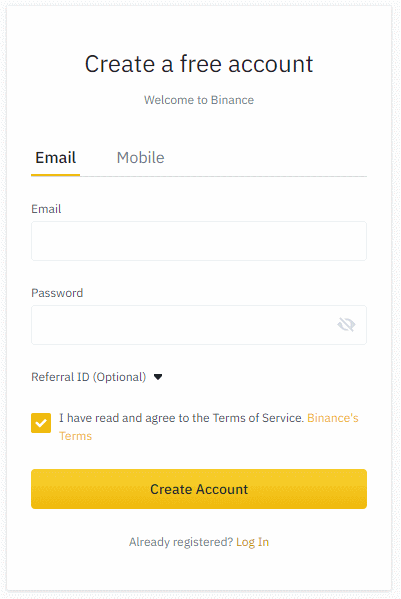Toggle password visibility with crossed-eye icon
The width and height of the screenshot is (401, 599).
(x=346, y=325)
